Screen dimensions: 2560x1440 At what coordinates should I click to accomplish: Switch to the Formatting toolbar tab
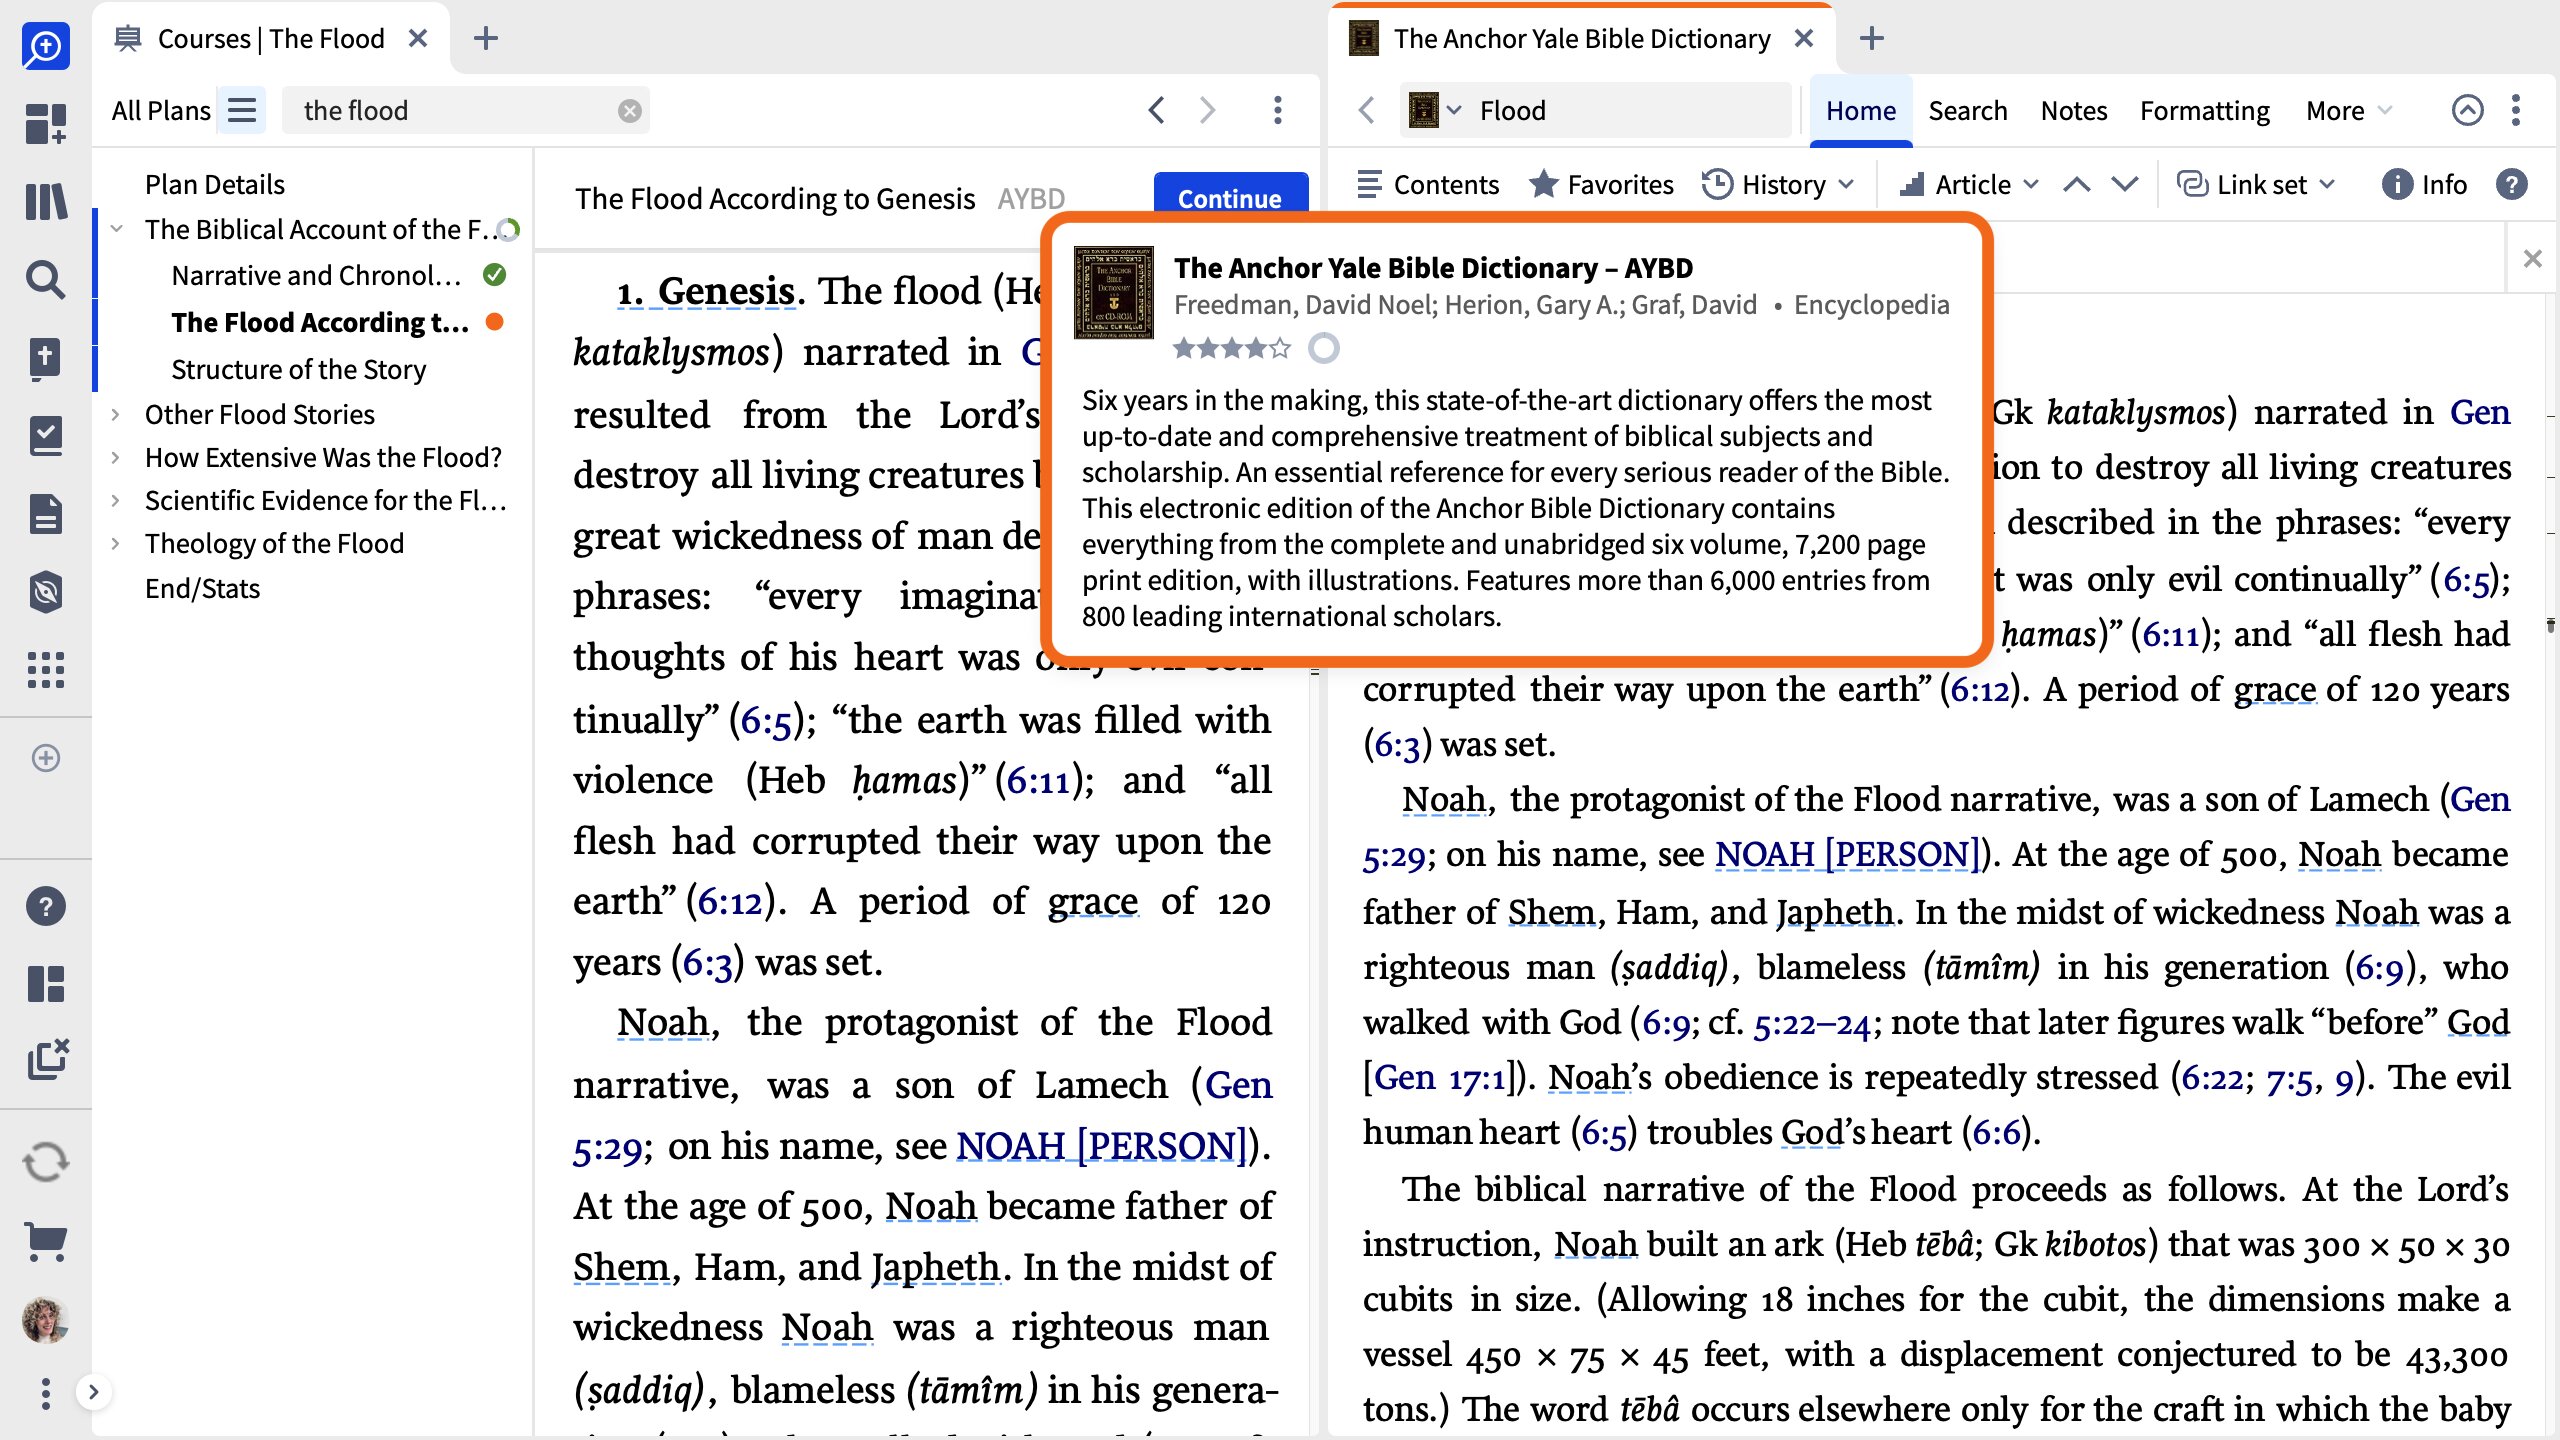[x=2205, y=110]
